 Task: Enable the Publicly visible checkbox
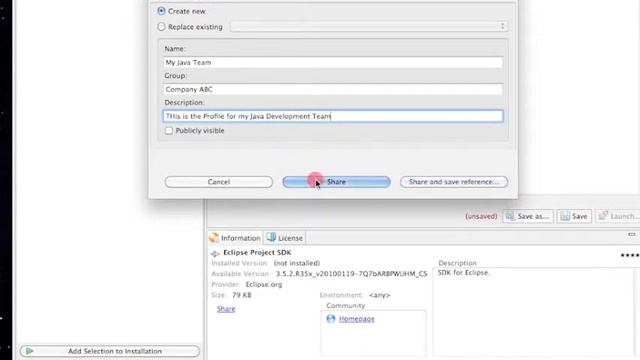click(169, 131)
